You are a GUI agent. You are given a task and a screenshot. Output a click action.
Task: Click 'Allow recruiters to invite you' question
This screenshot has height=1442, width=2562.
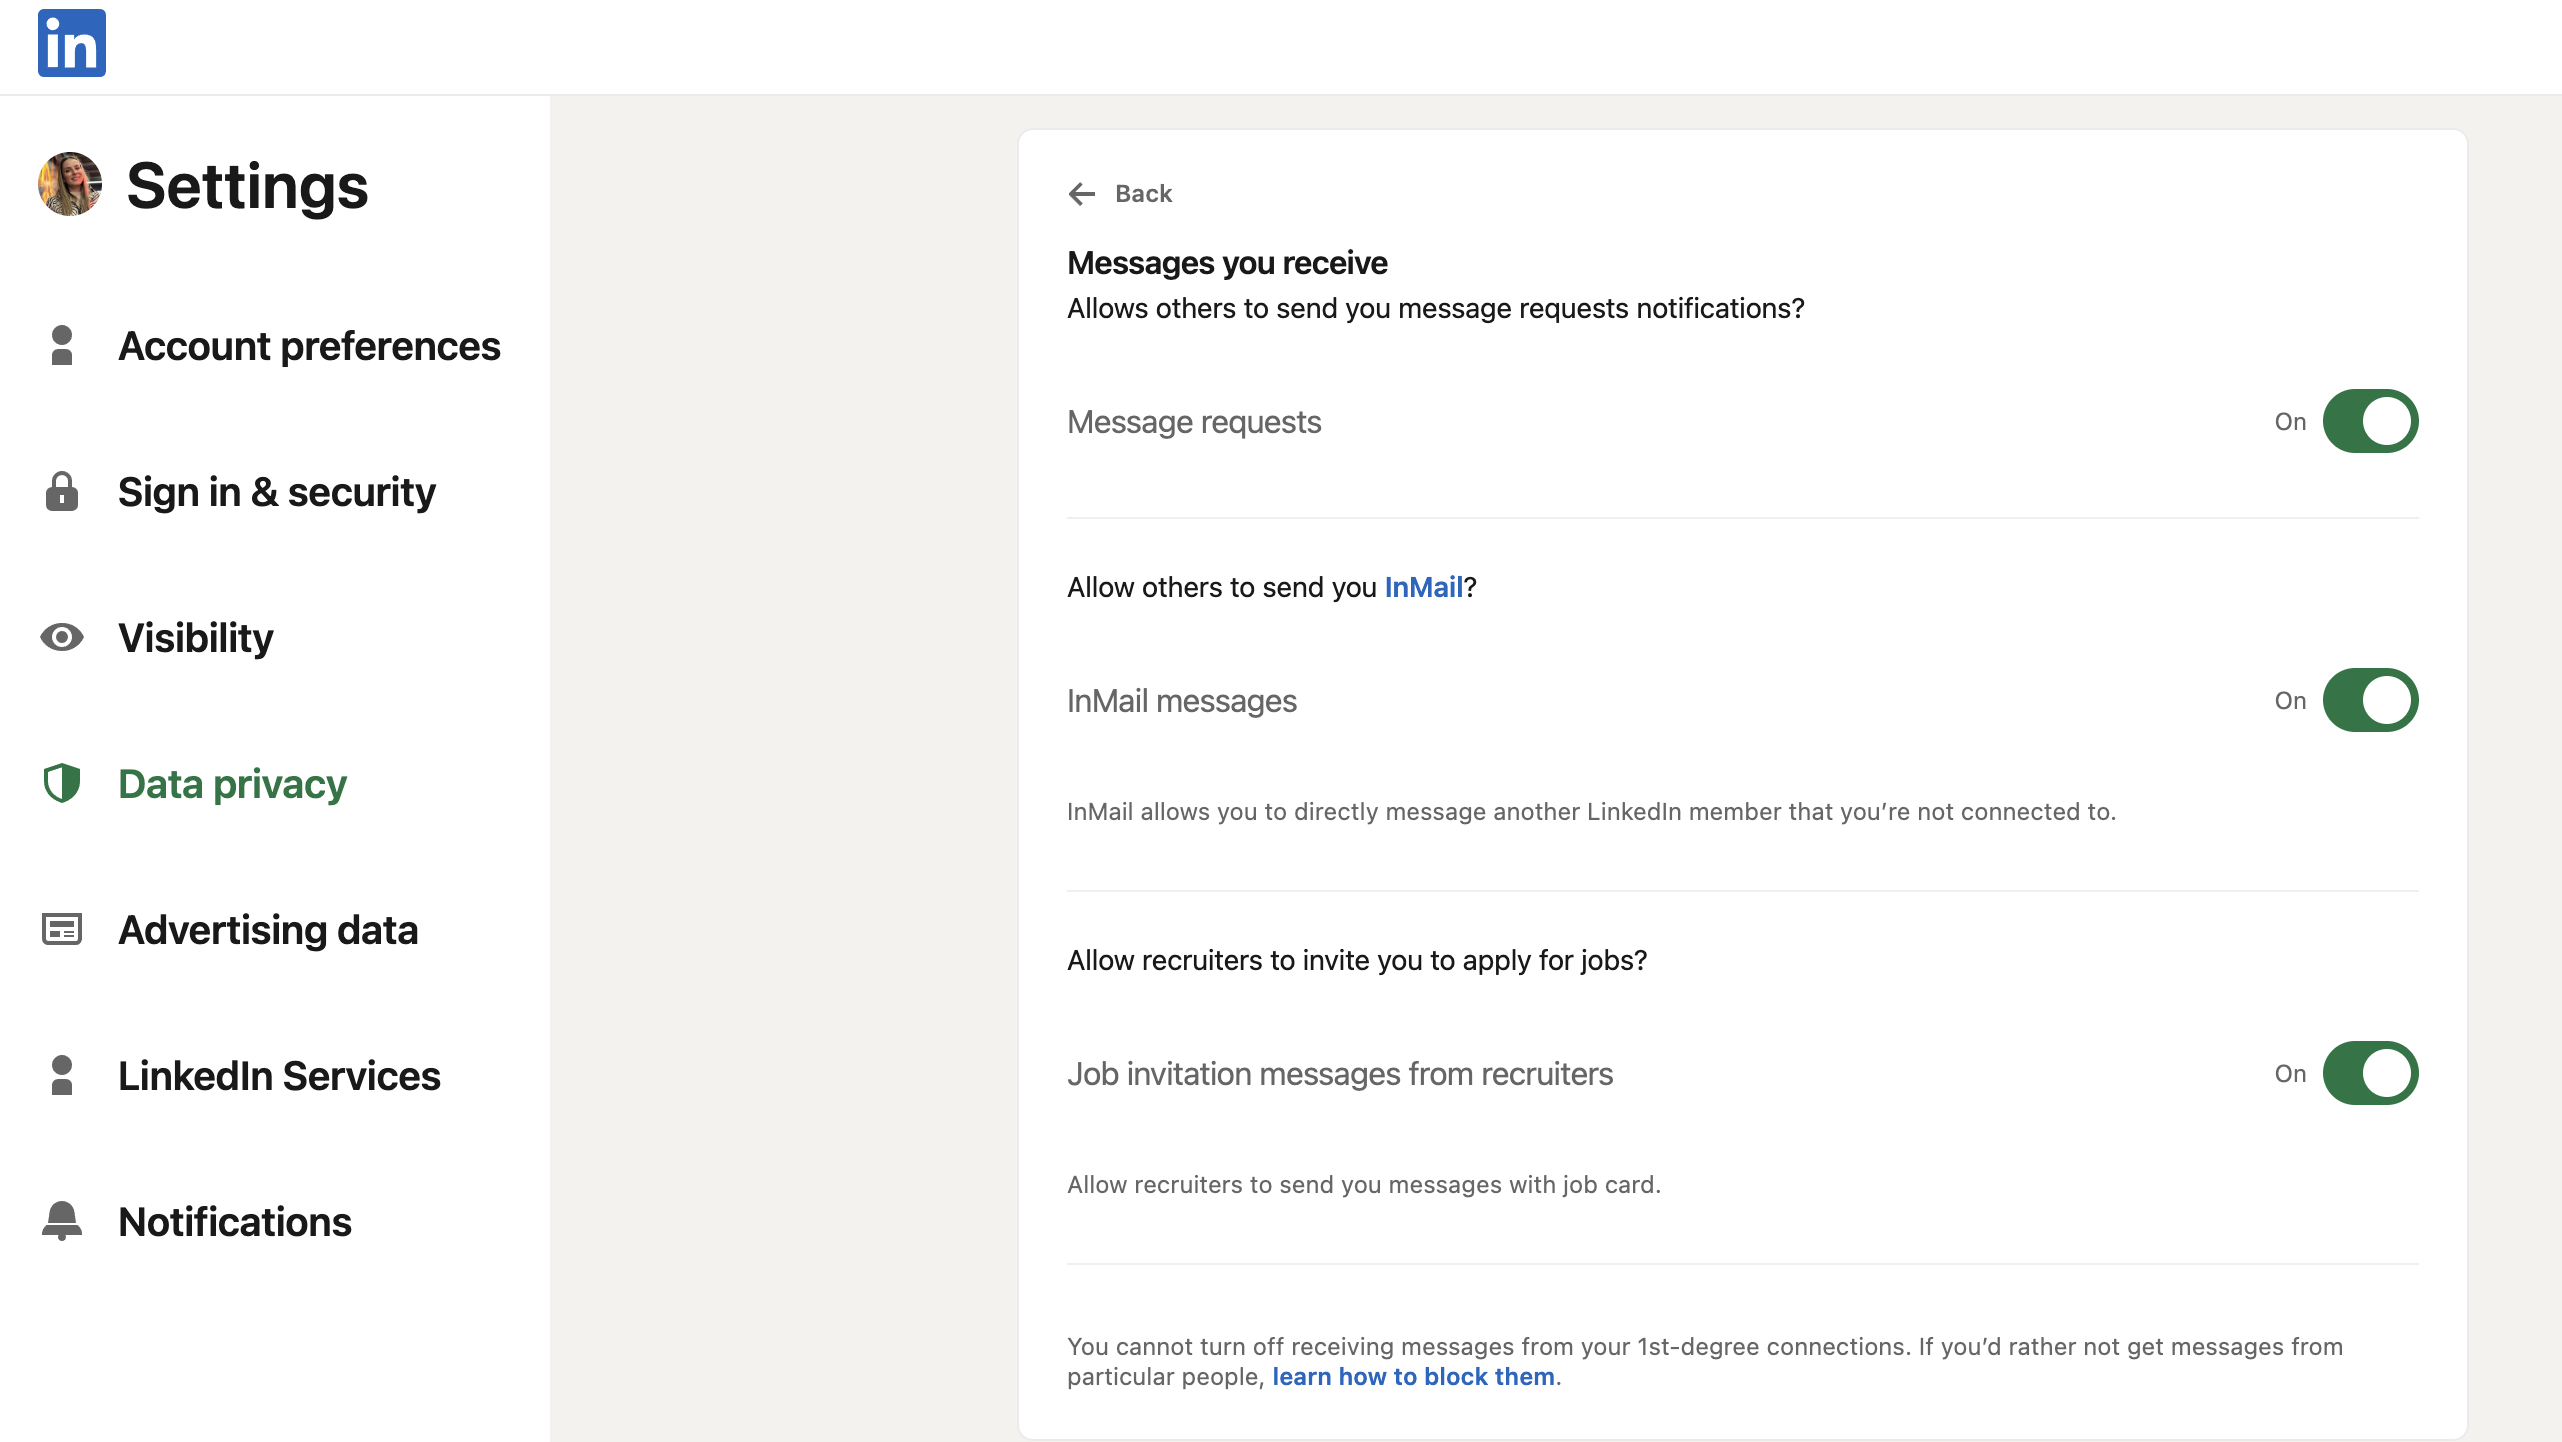1357,960
